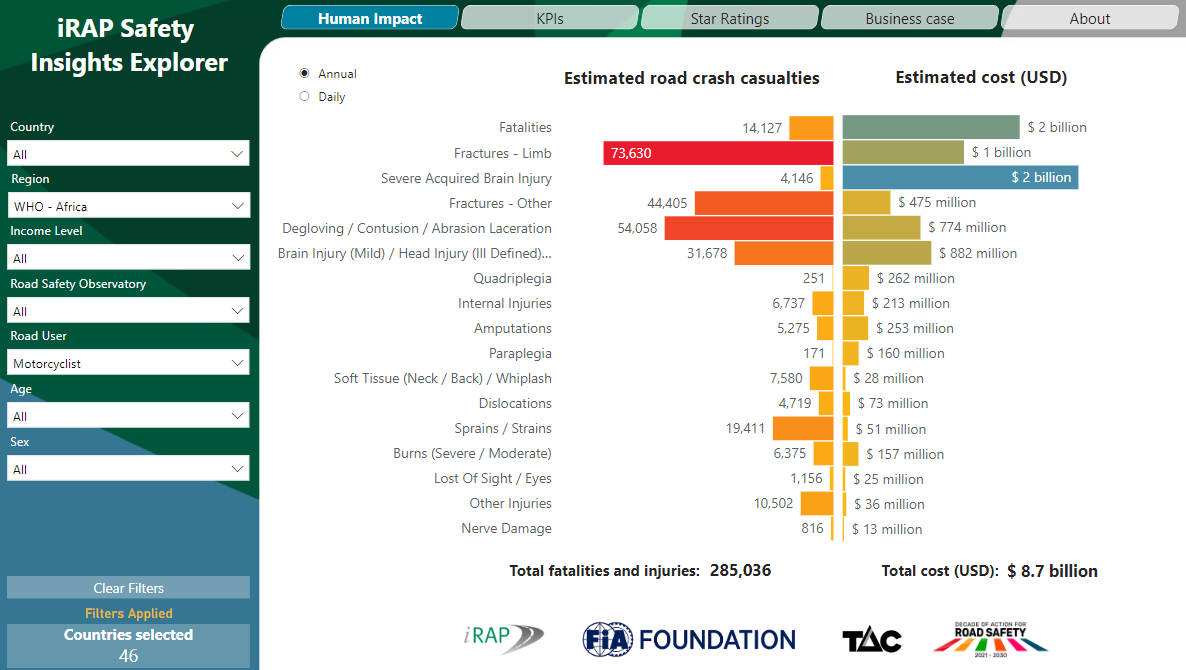Click the Estimated cost (USD) heading
This screenshot has width=1186, height=670.
click(x=981, y=77)
